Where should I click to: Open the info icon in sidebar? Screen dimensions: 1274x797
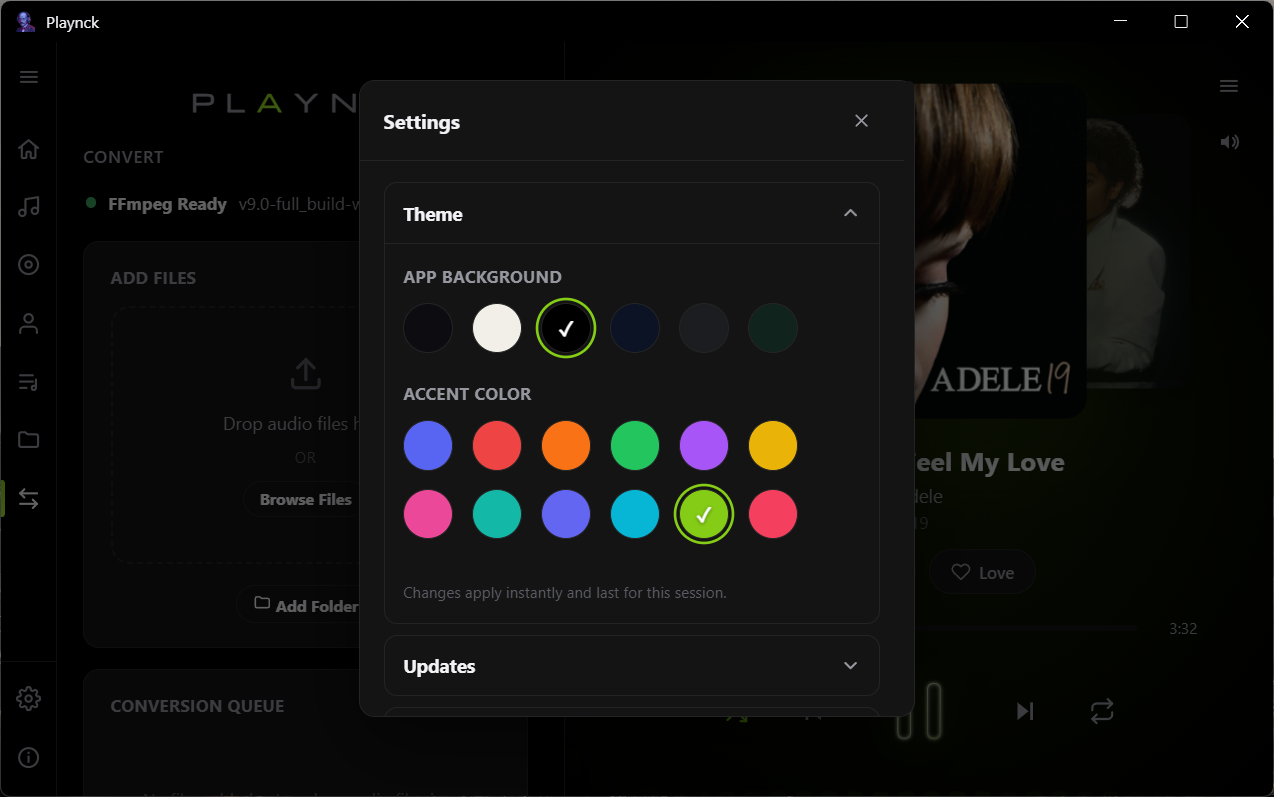pos(29,757)
